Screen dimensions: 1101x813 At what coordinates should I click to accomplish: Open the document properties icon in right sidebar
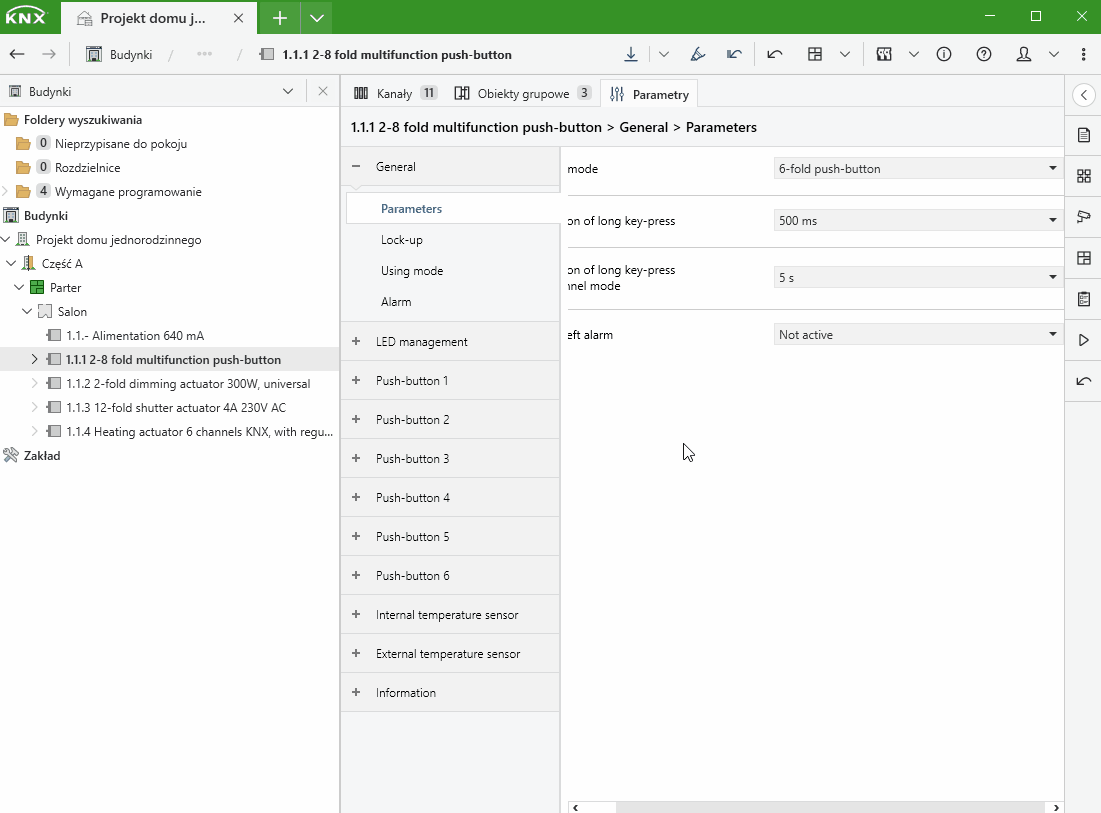[x=1083, y=135]
